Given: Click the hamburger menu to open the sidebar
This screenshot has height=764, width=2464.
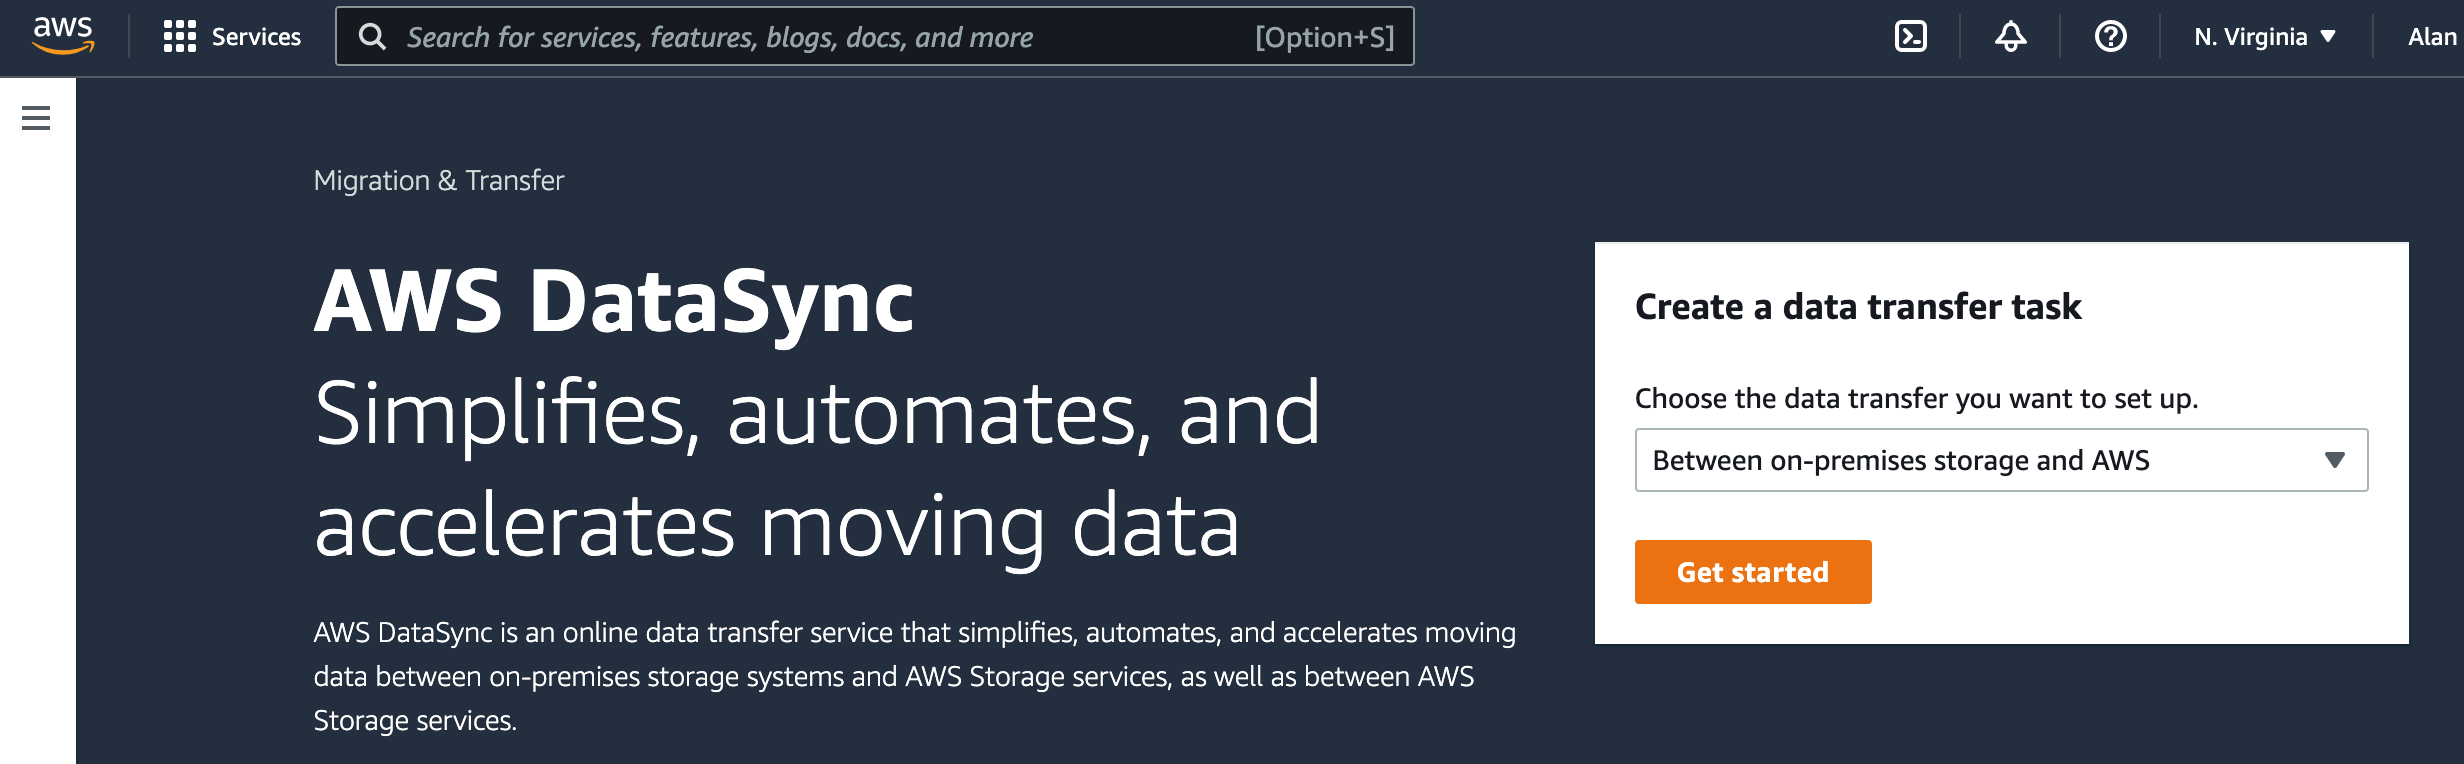Looking at the screenshot, I should [36, 117].
